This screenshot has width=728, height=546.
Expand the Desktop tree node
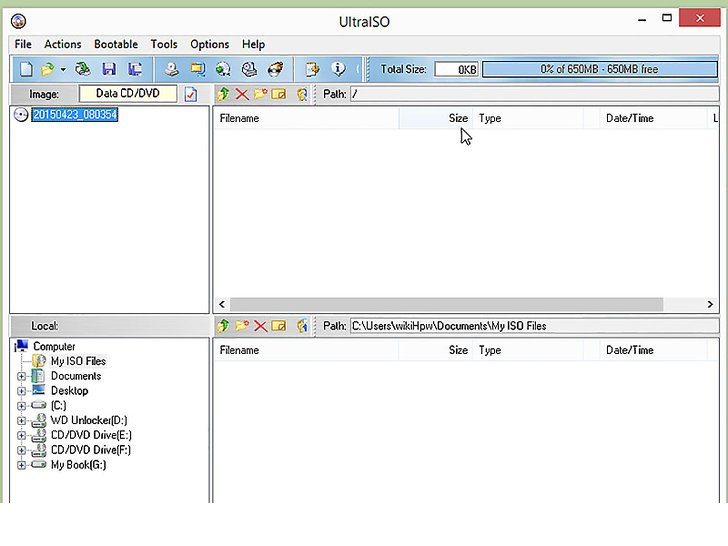coord(21,391)
